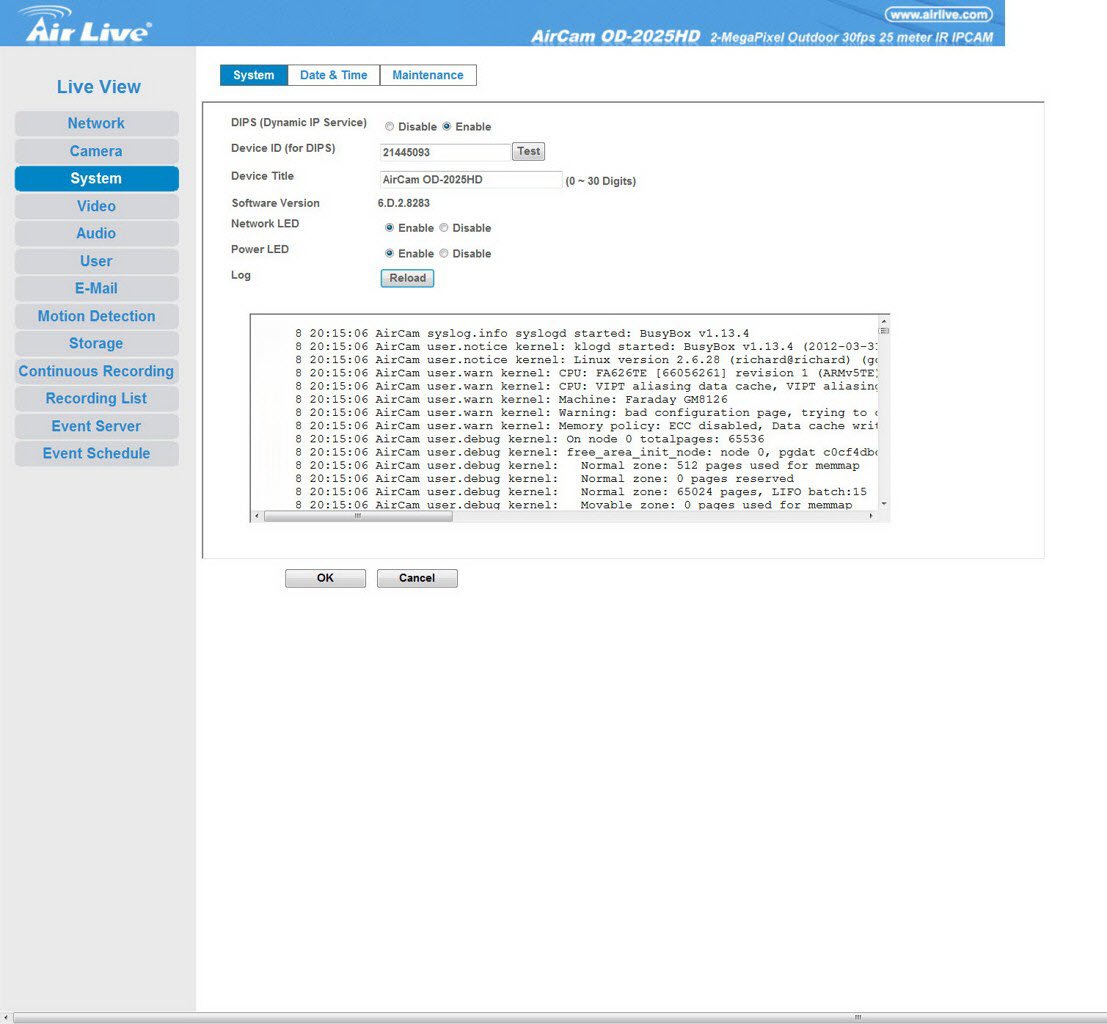Viewport: 1107px width, 1024px height.
Task: Open the Network settings menu
Action: tap(97, 124)
